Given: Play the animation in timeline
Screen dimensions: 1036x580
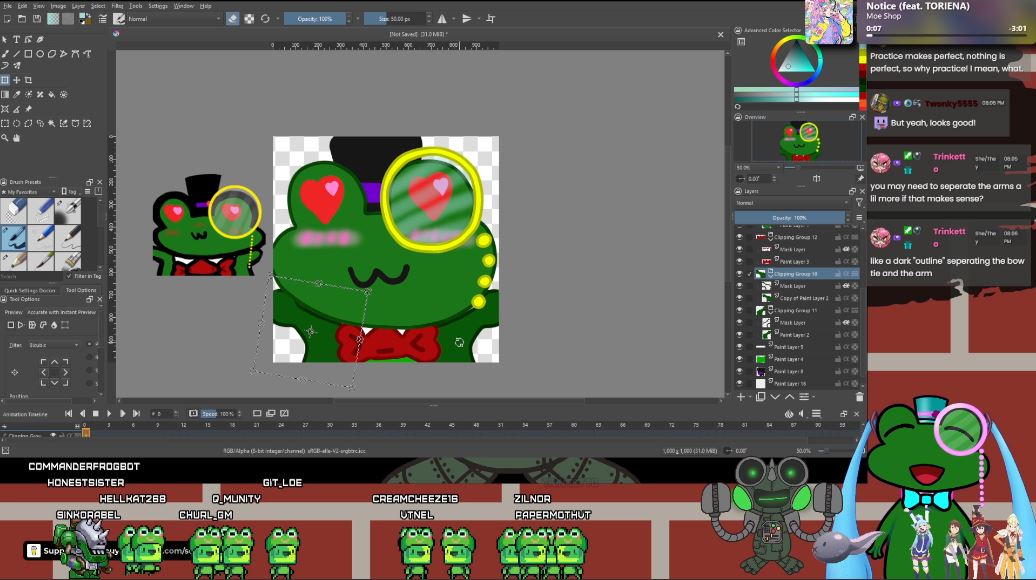Looking at the screenshot, I should 109,413.
